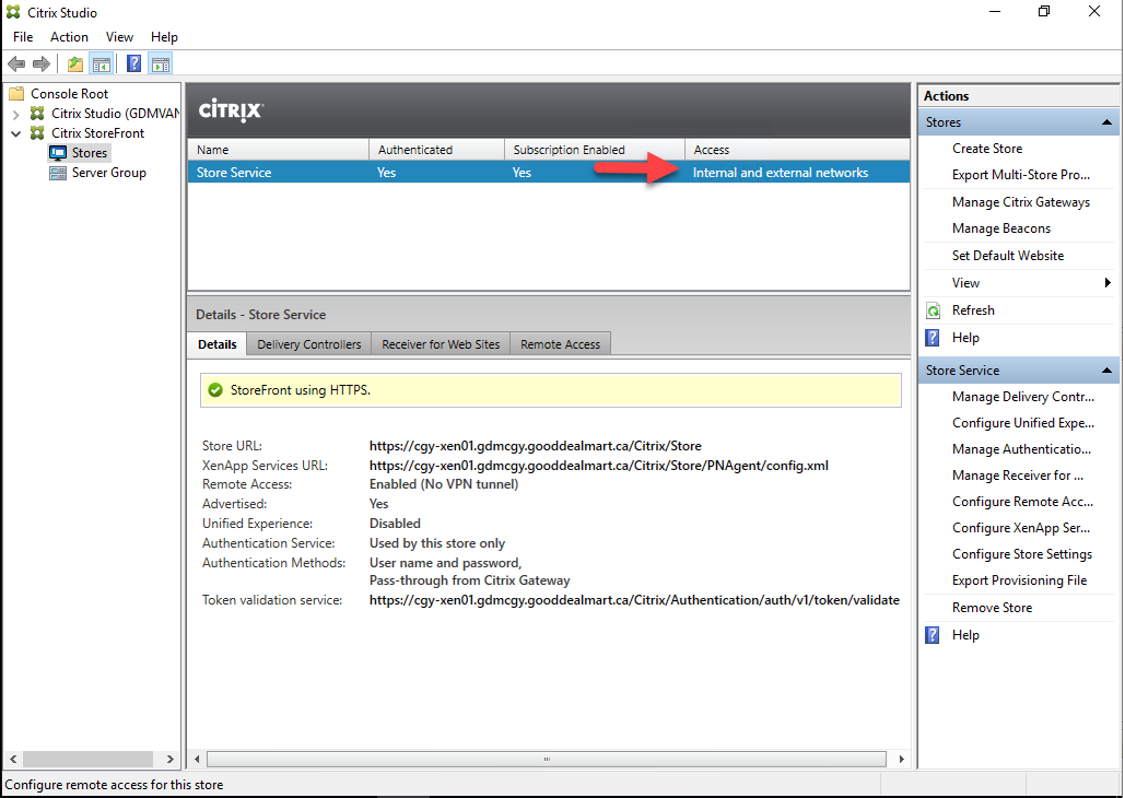Click the green Refresh icon in Actions
1123x798 pixels.
tap(933, 310)
